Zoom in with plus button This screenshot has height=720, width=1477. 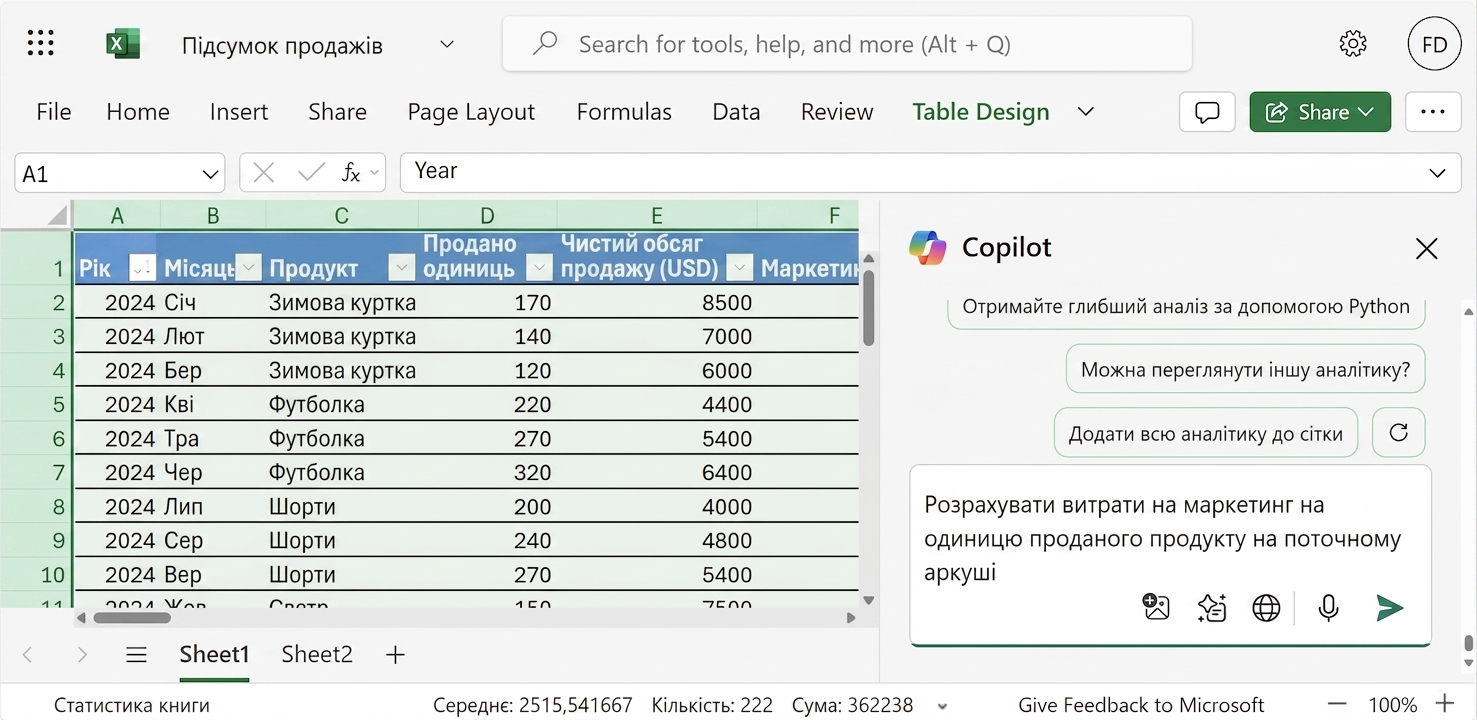1444,704
